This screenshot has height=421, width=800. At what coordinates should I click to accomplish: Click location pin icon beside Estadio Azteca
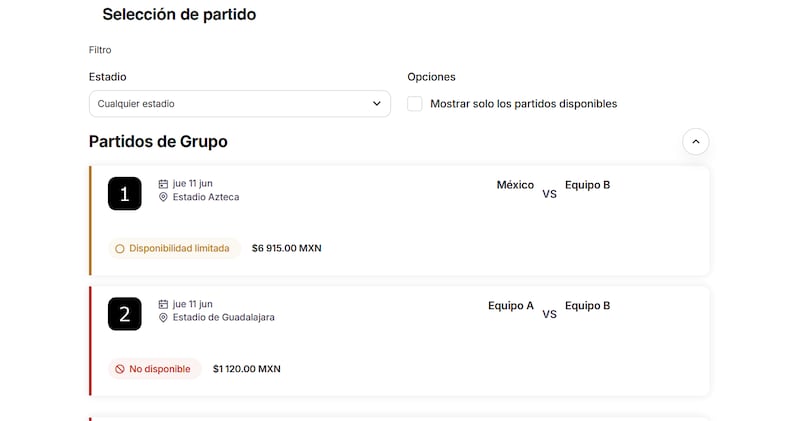163,198
